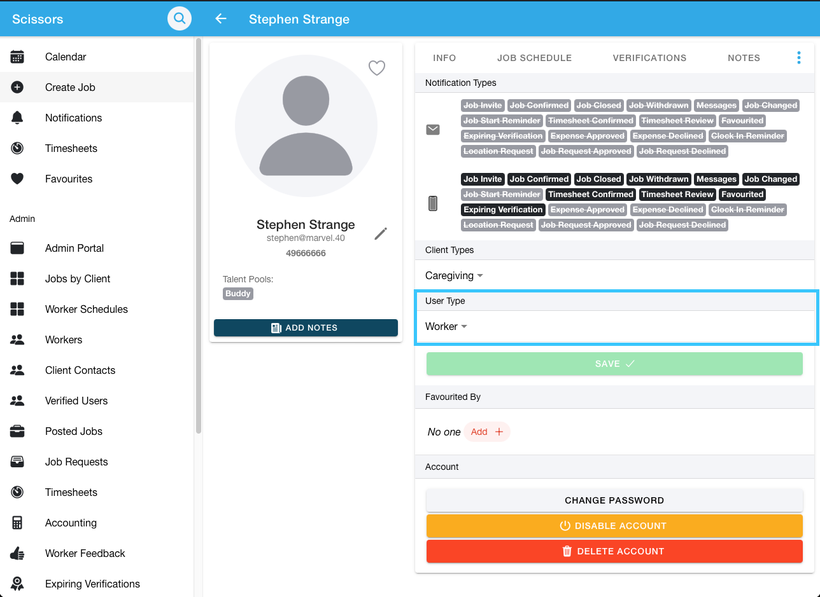Click the Verified Users people icon
This screenshot has height=597, width=820.
(x=17, y=401)
